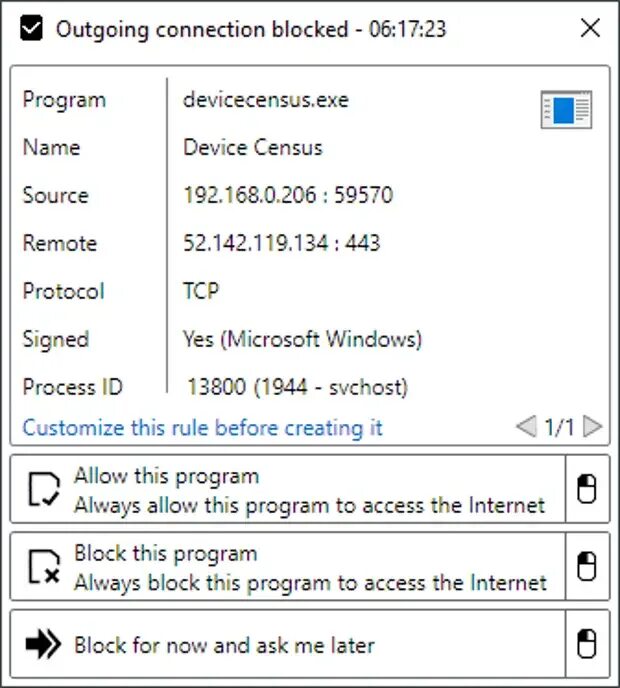Click the remote address 52.142.119.134 : 443
620x688 pixels.
point(281,243)
